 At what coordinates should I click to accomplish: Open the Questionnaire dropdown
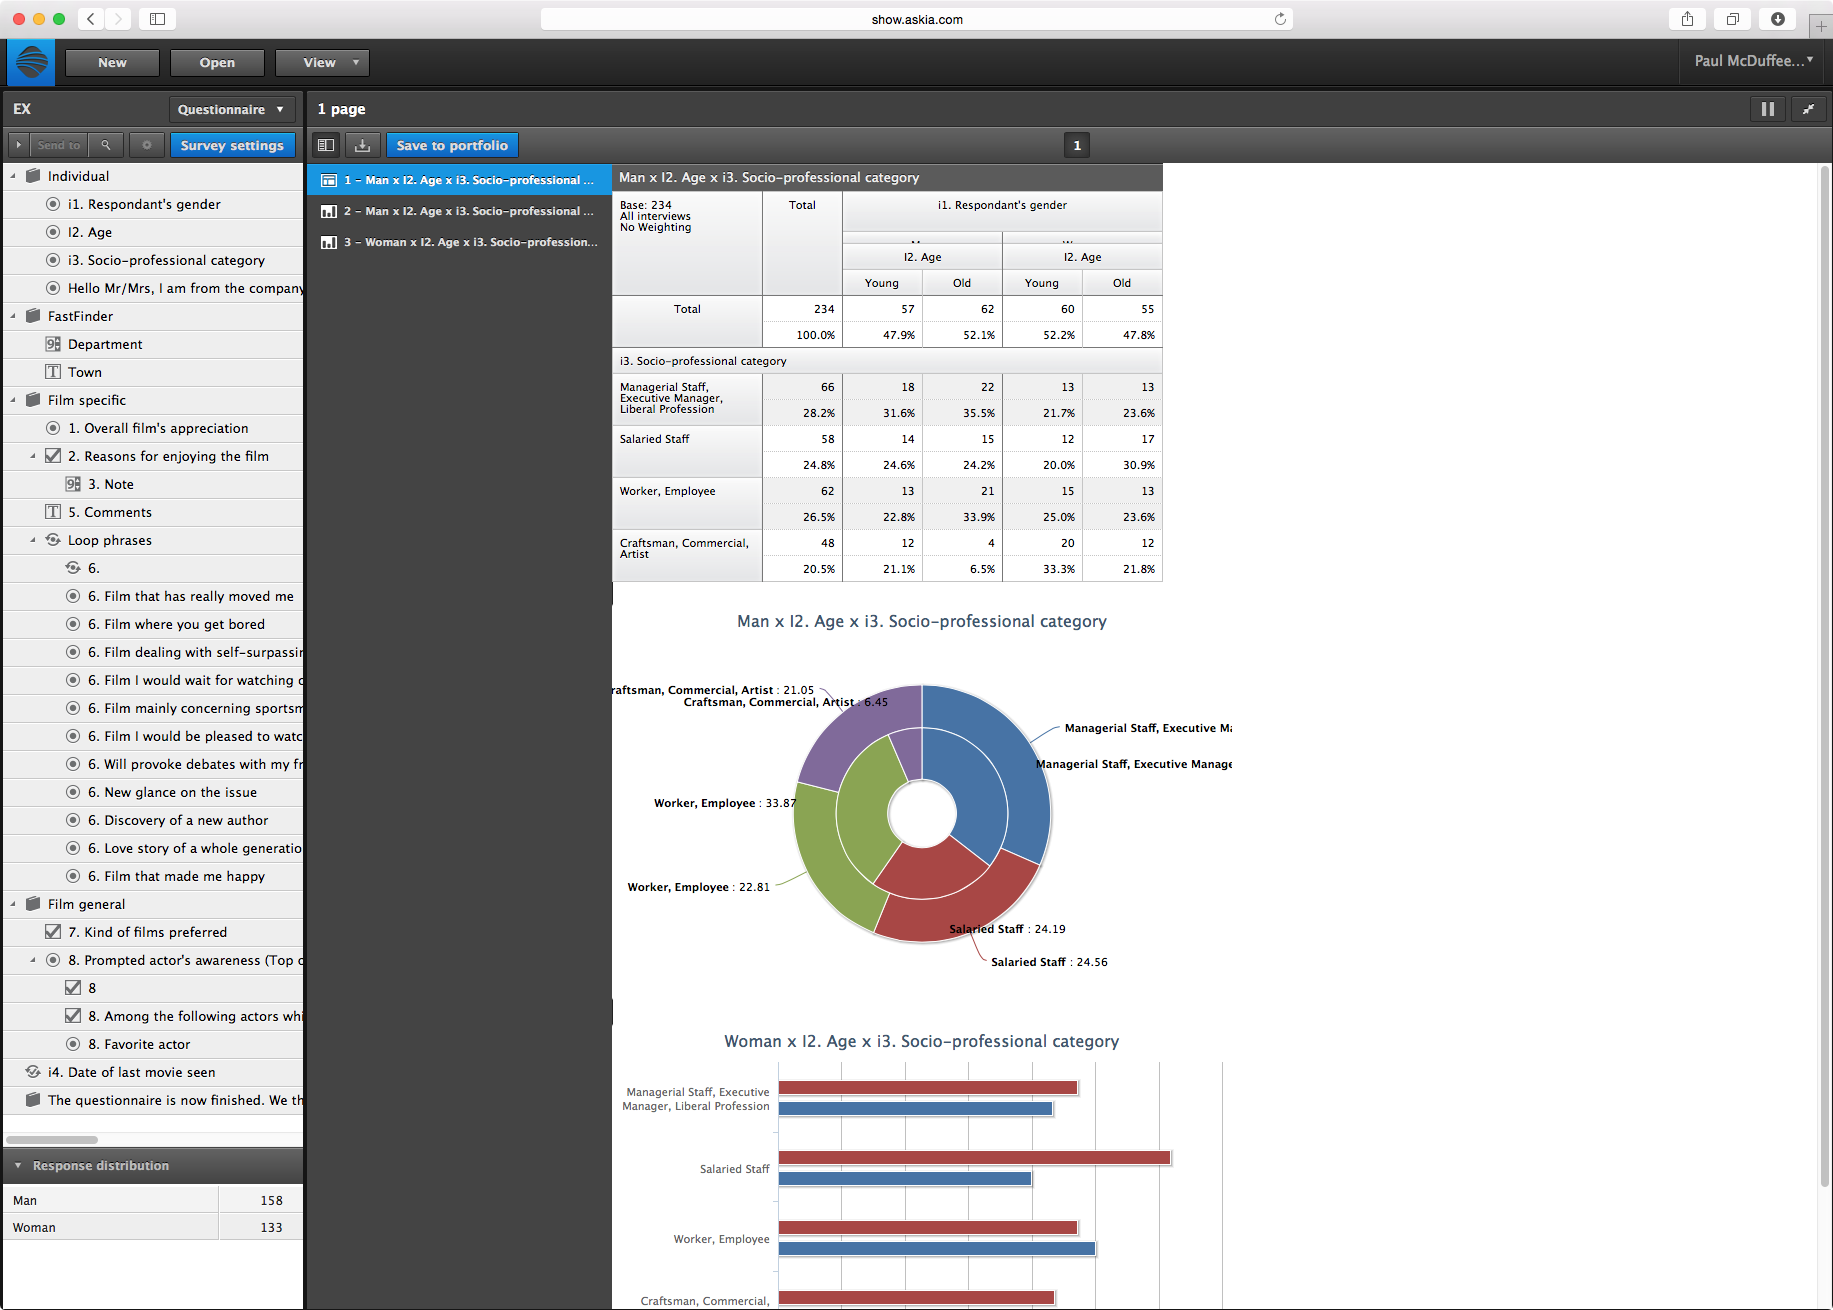(x=231, y=109)
